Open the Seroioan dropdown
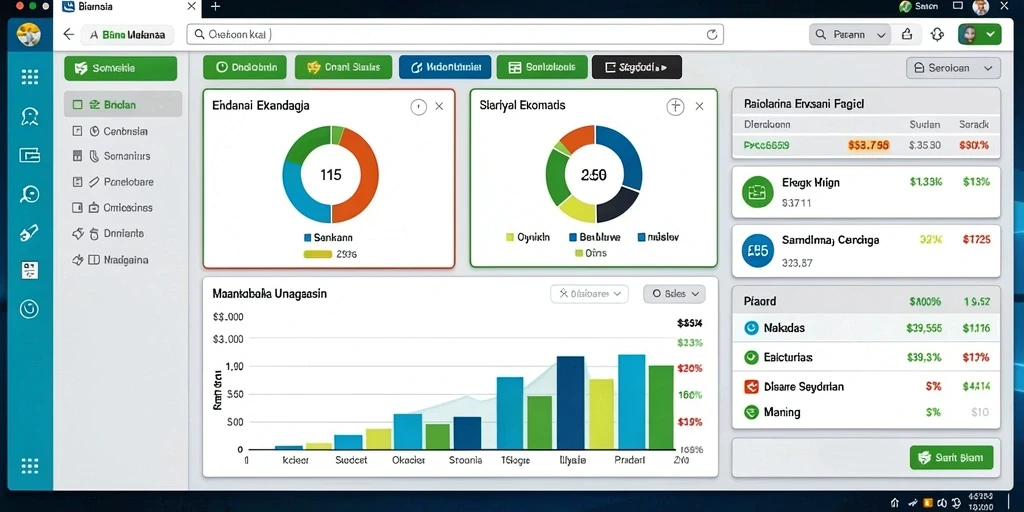Image resolution: width=1024 pixels, height=512 pixels. coord(953,68)
